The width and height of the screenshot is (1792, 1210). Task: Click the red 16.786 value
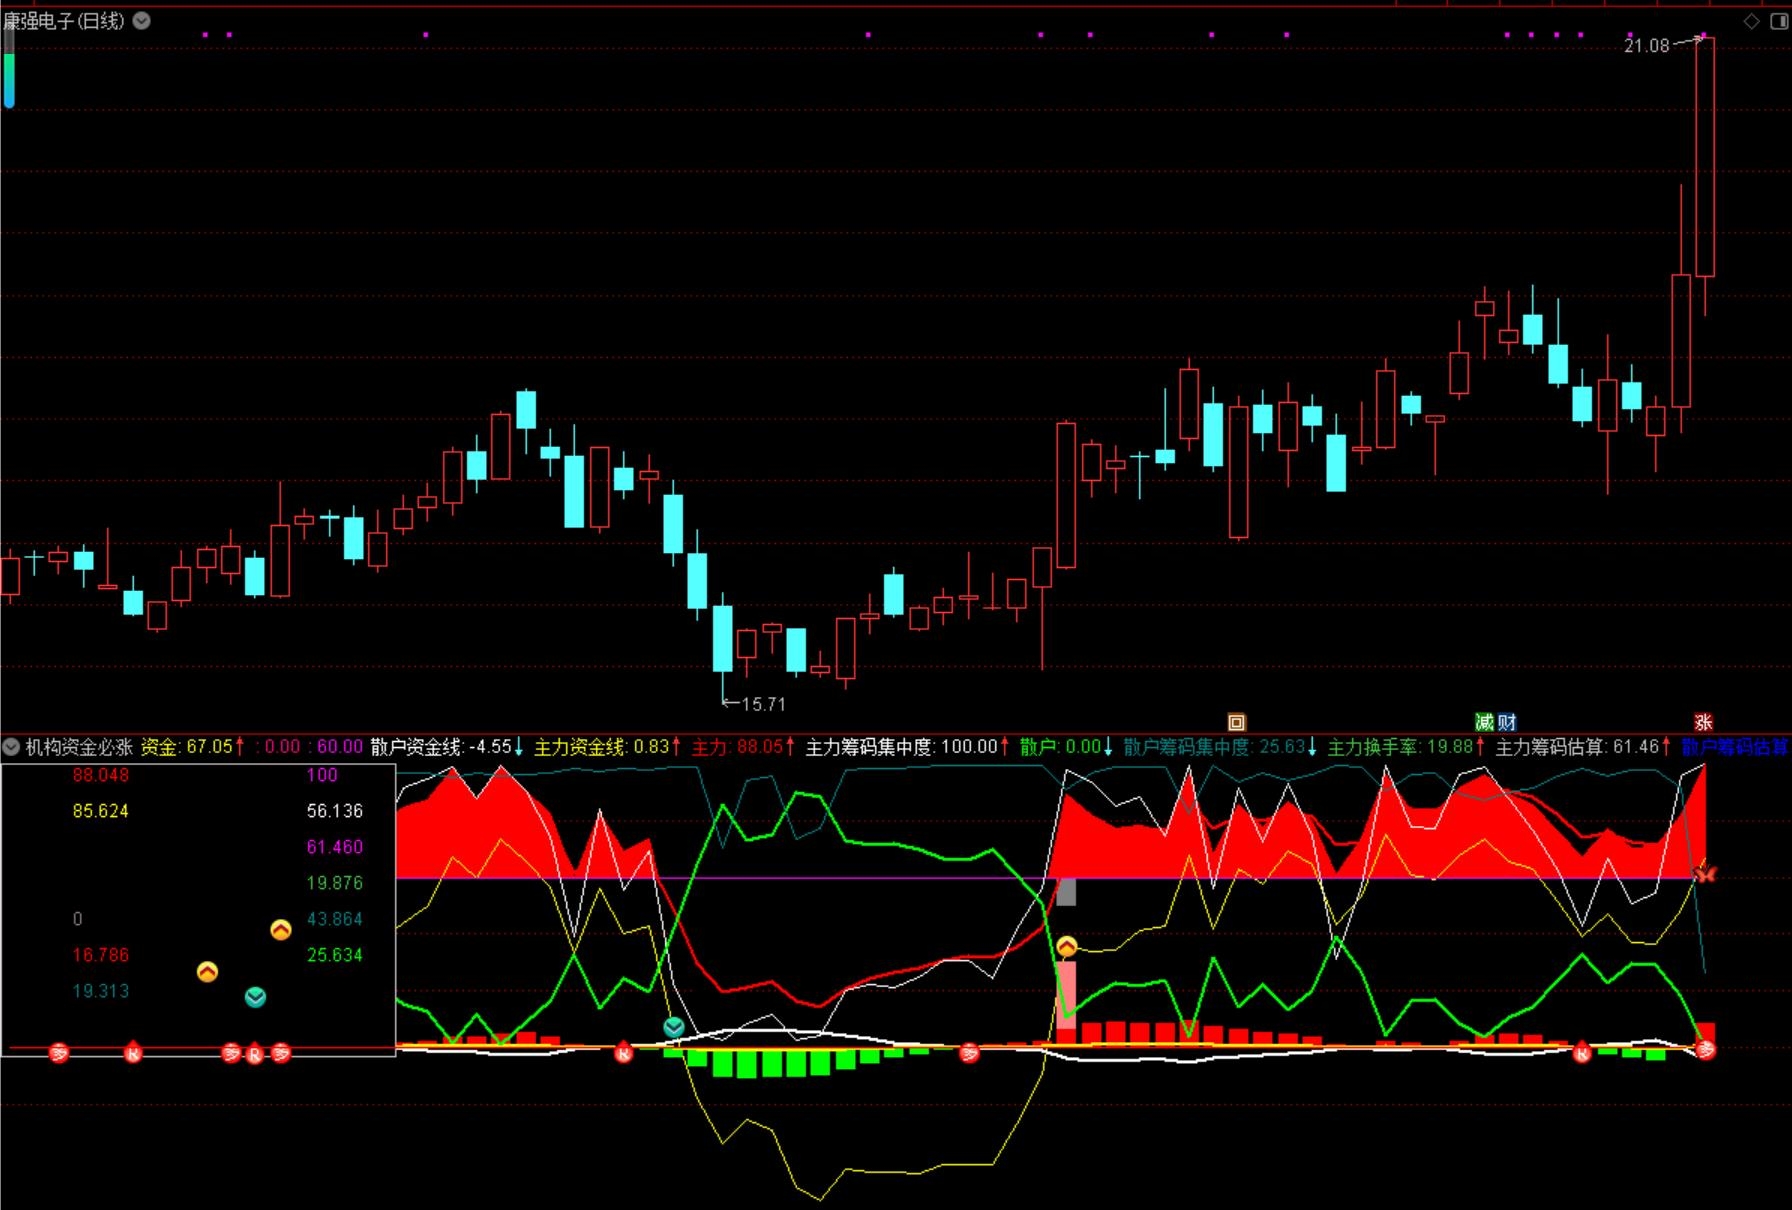(x=101, y=955)
